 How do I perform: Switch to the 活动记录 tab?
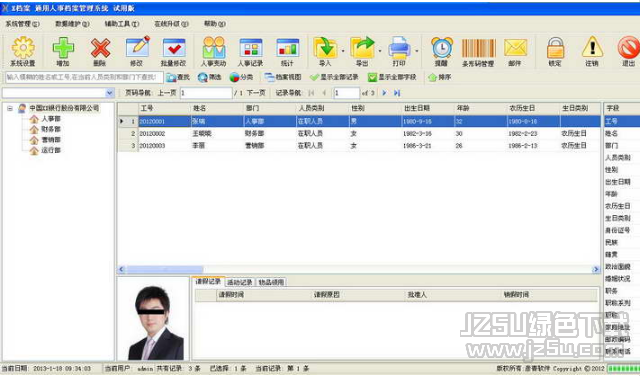[x=240, y=282]
